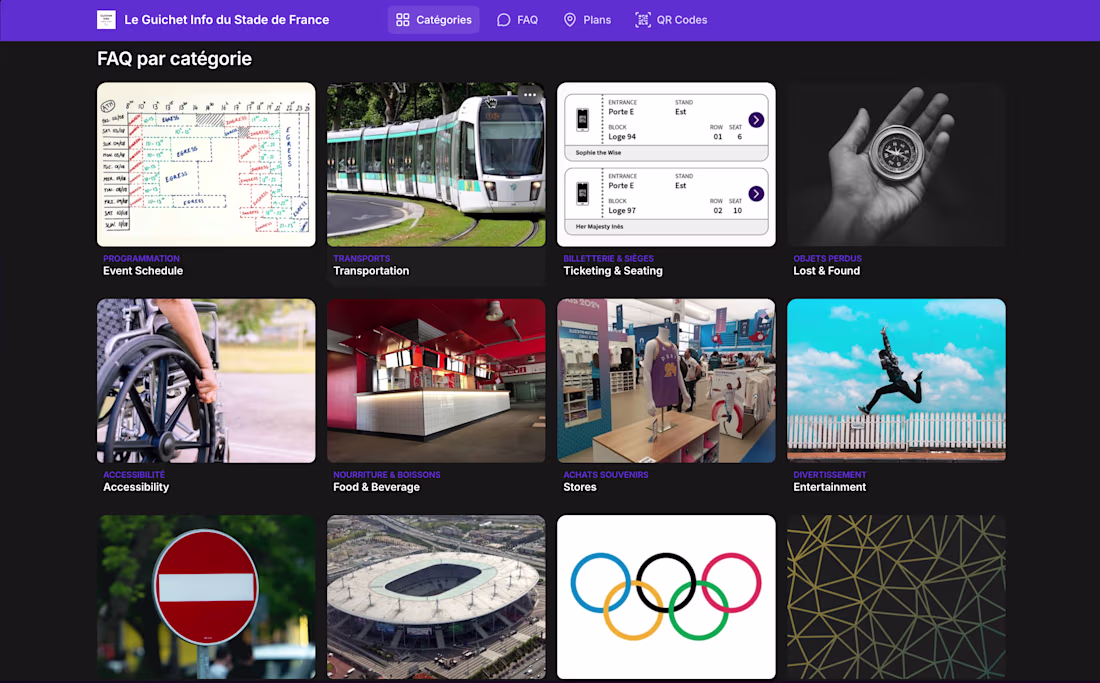Click the hand holding compass thumbnail
Screen dimensions: 1100x683
(897, 165)
